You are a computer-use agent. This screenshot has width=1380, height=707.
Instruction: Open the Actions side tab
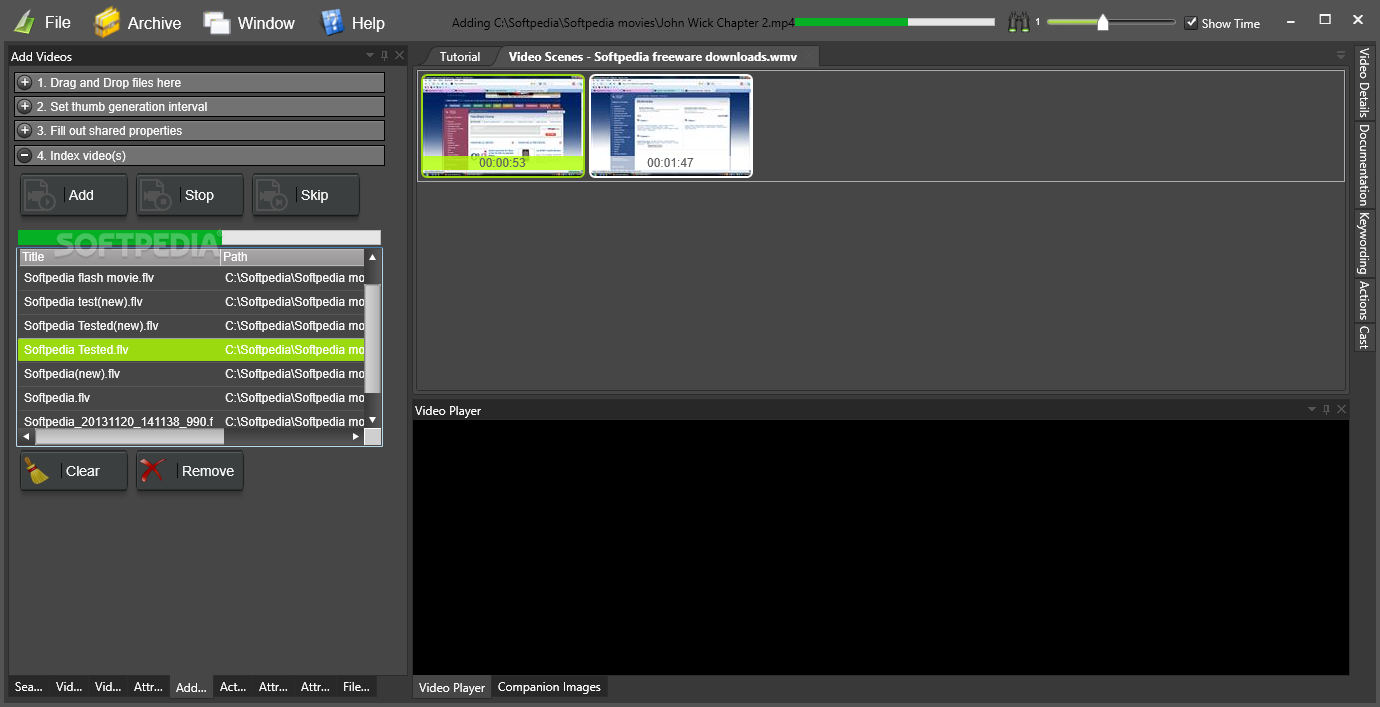[1364, 300]
